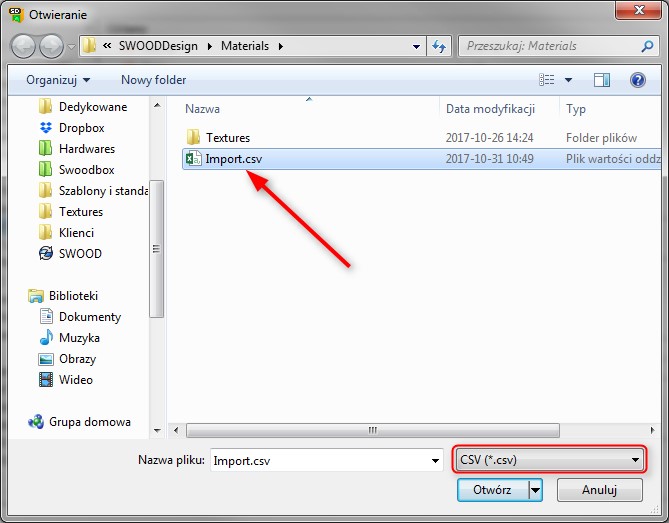Click the Otwórz split-button arrow
Image resolution: width=669 pixels, height=523 pixels.
tap(535, 490)
